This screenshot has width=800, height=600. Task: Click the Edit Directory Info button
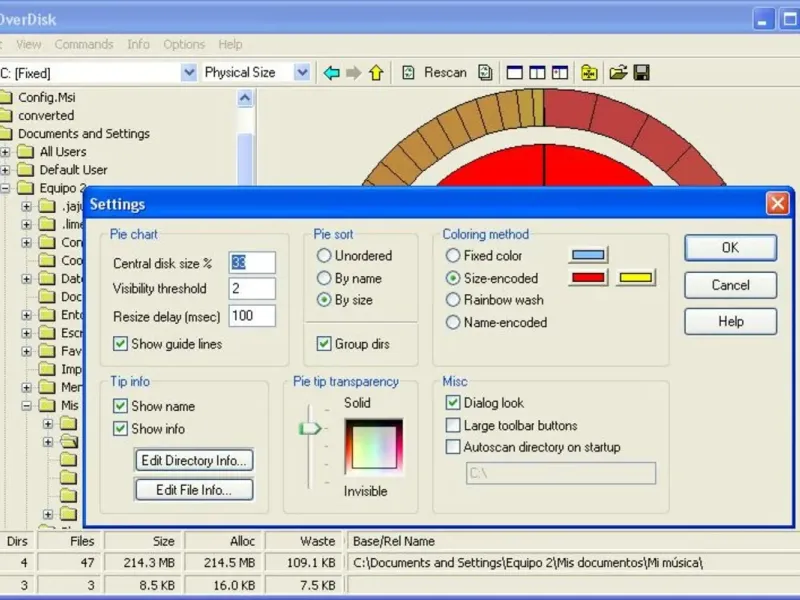[193, 461]
